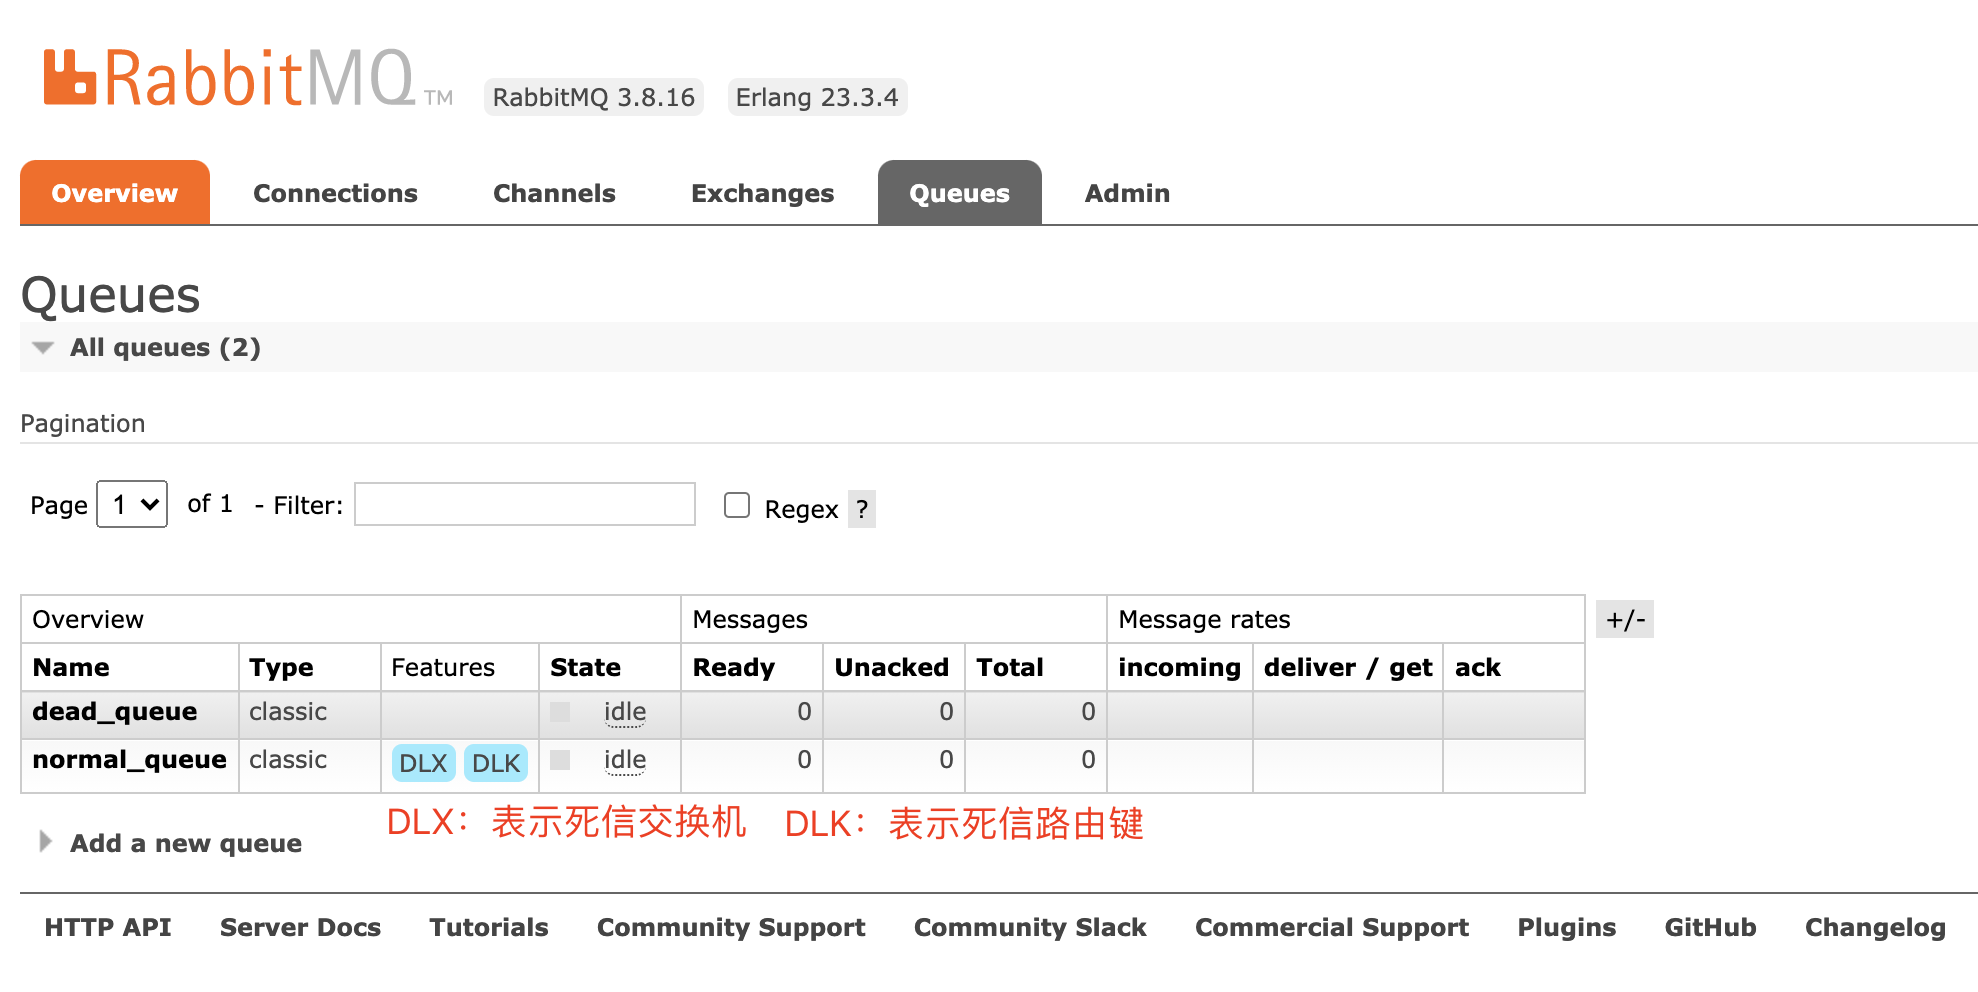Image resolution: width=1978 pixels, height=992 pixels.
Task: Click the +/- column selector button
Action: (1625, 619)
